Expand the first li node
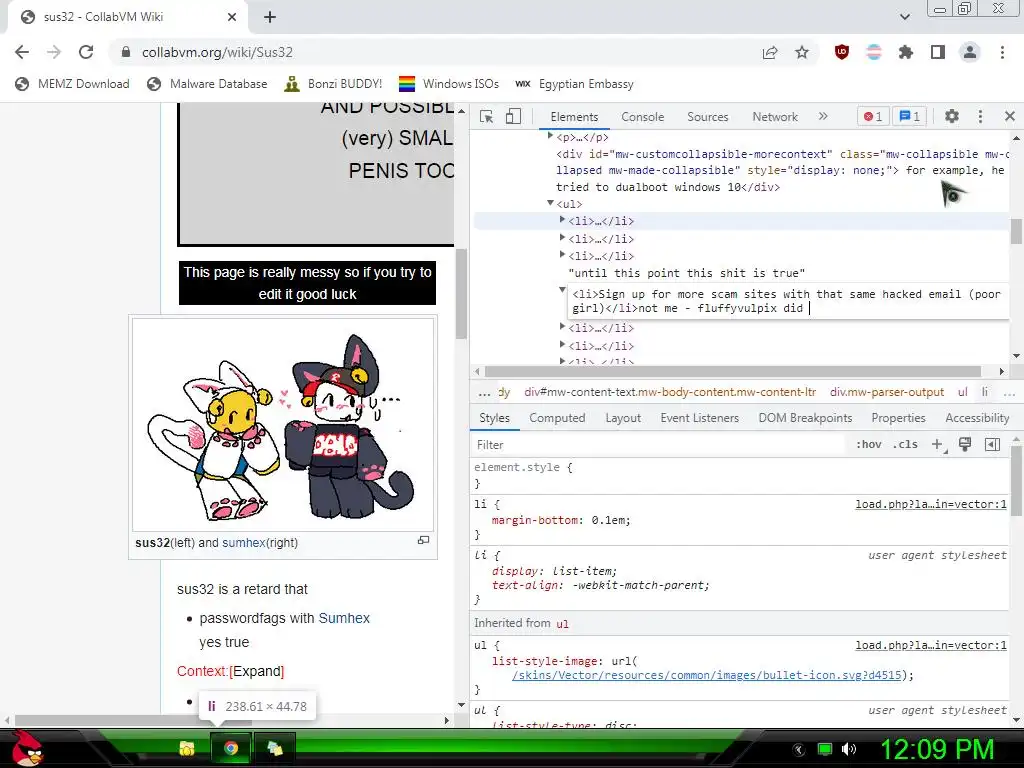 tap(562, 220)
